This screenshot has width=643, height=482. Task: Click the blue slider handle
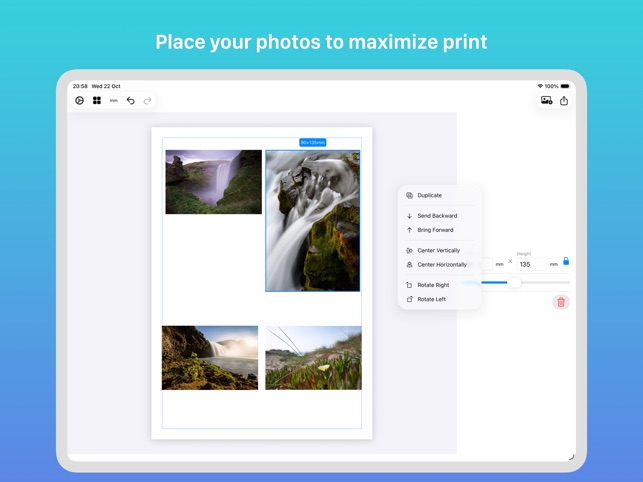[x=514, y=282]
